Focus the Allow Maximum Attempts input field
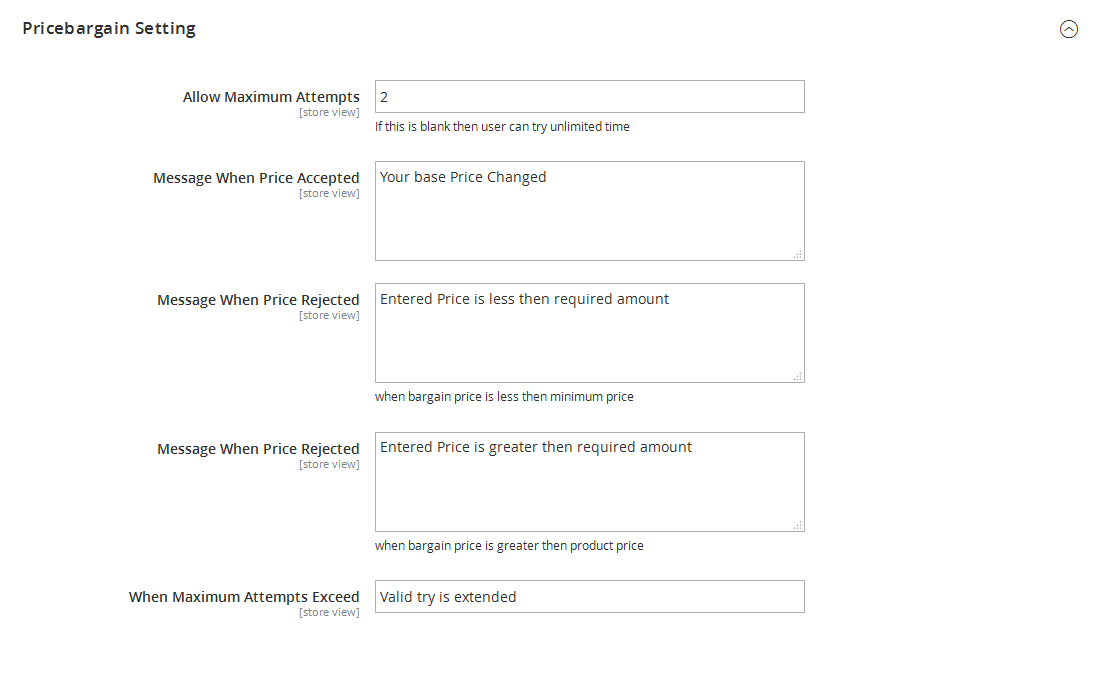 [x=589, y=97]
